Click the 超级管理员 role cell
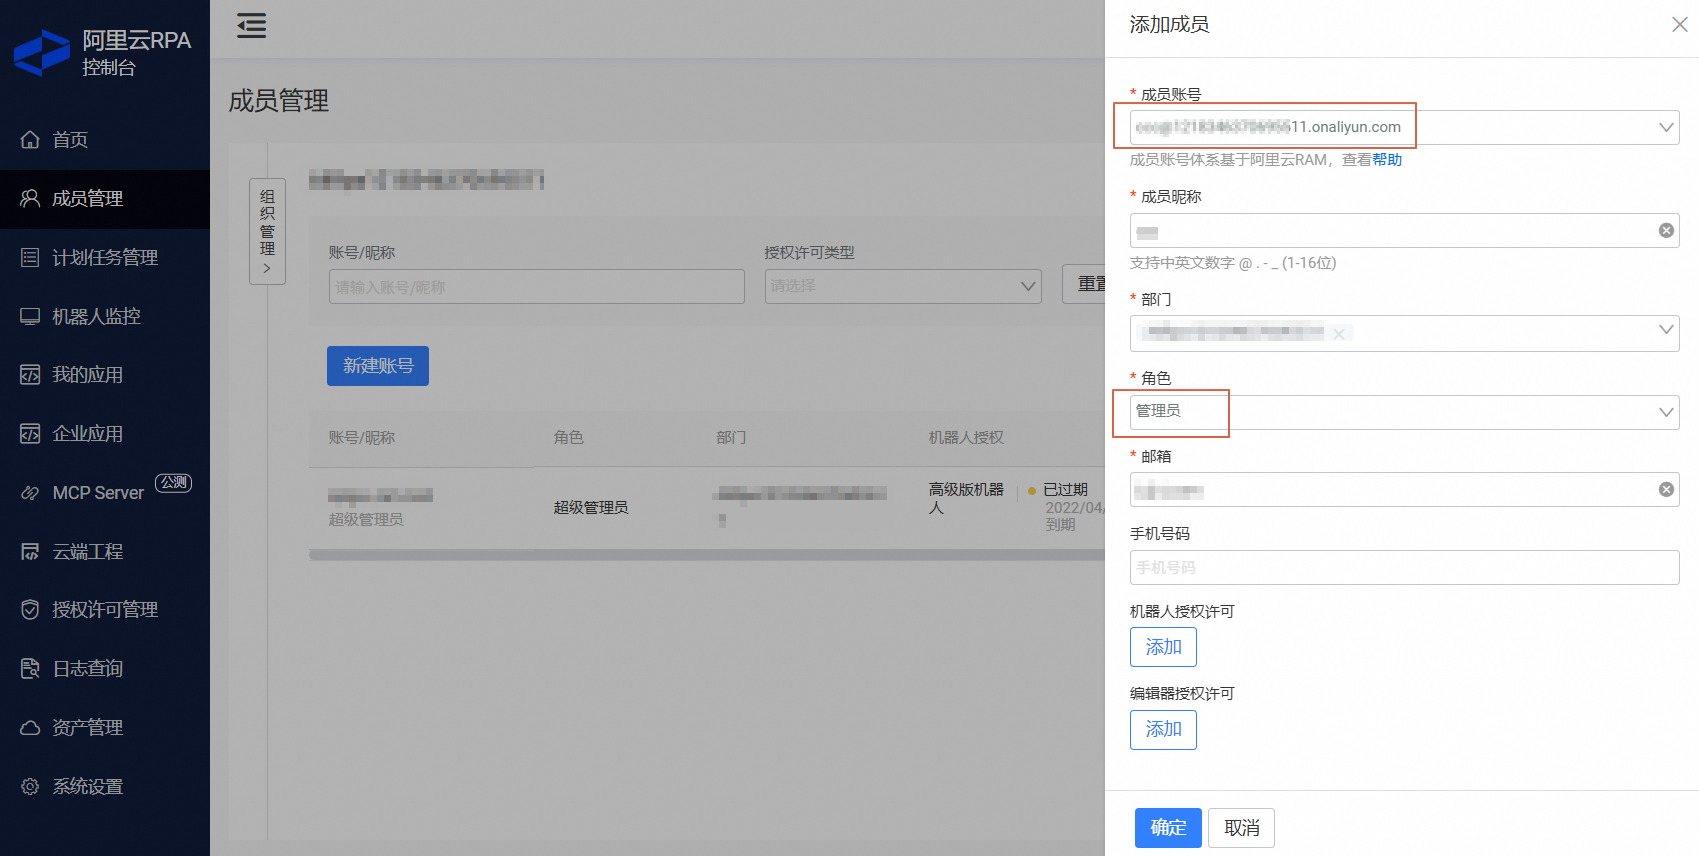 point(591,508)
